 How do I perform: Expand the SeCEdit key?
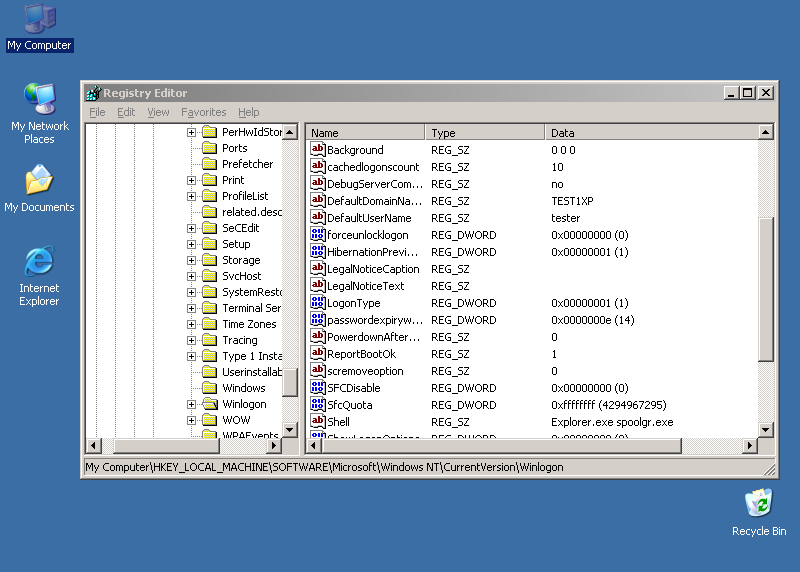click(191, 228)
